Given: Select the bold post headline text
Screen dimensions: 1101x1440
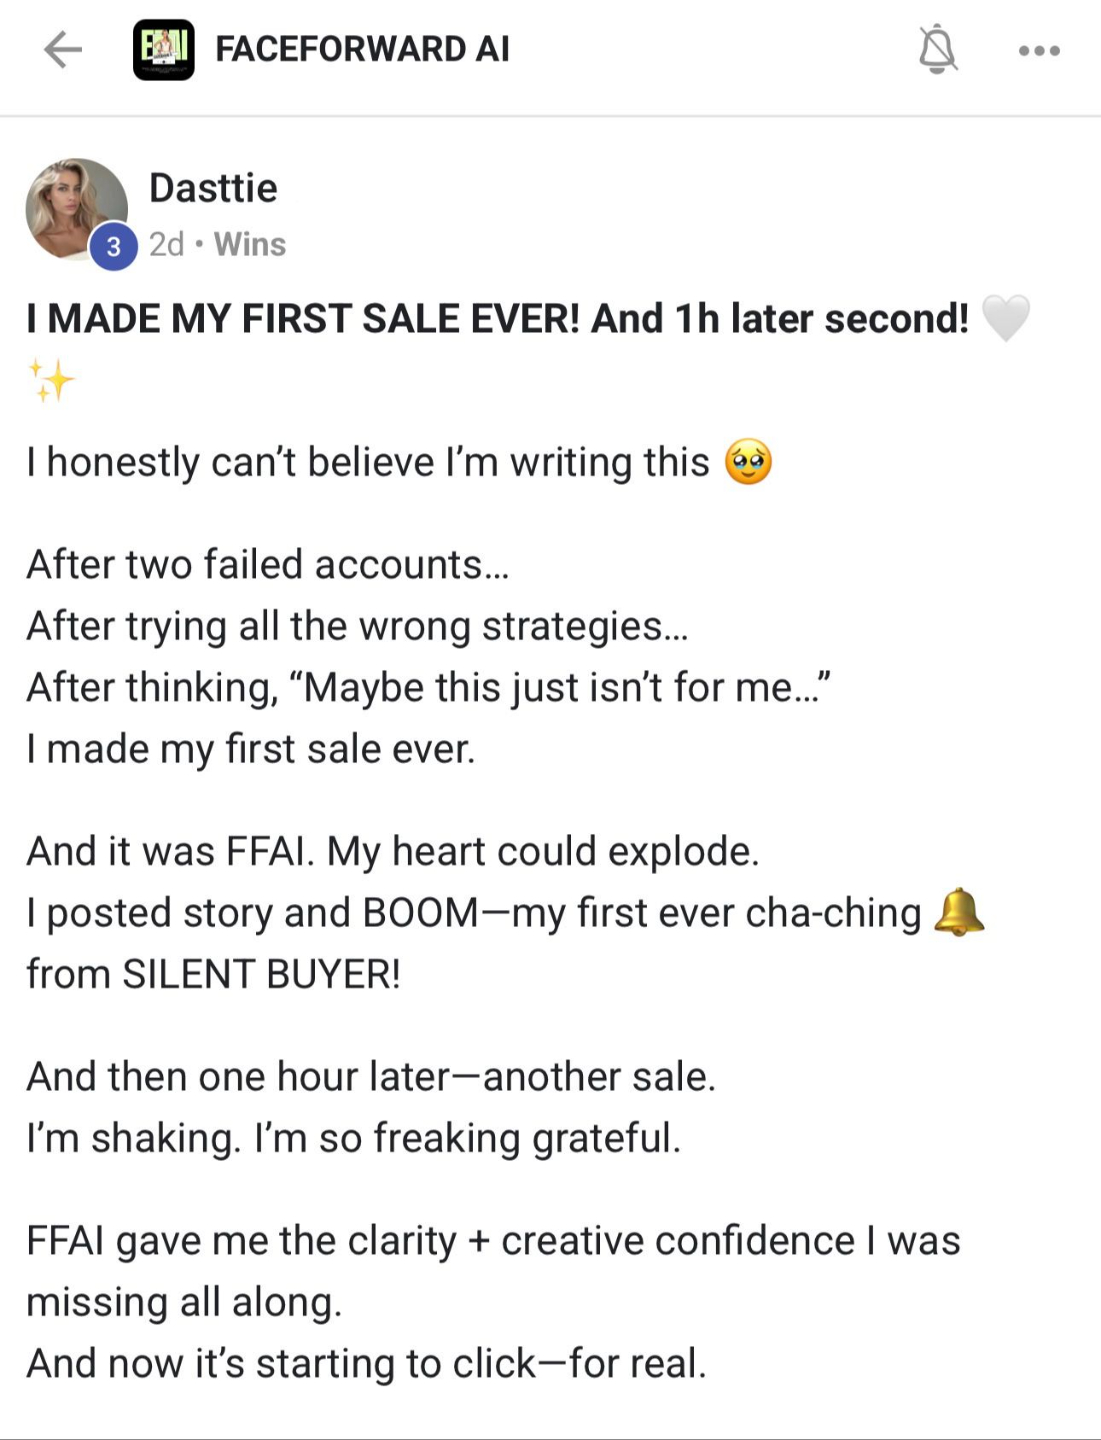Looking at the screenshot, I should 498,319.
